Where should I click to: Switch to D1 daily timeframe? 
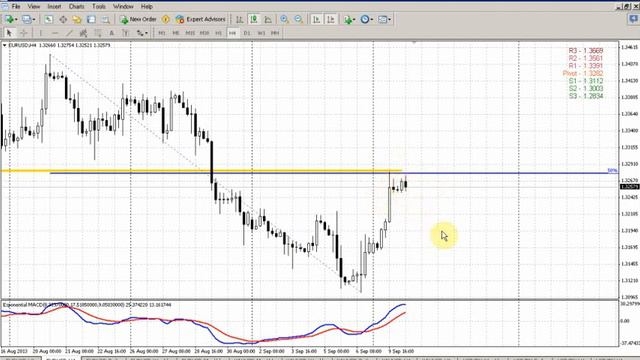[x=247, y=33]
